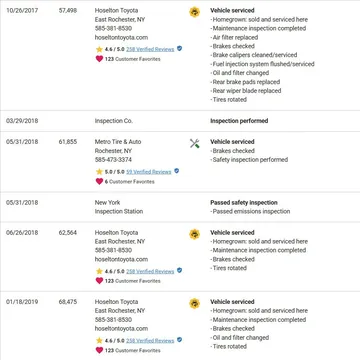360x360 pixels.
Task: Click the star icon in the 06/26/2018 entry
Action: tap(99, 271)
